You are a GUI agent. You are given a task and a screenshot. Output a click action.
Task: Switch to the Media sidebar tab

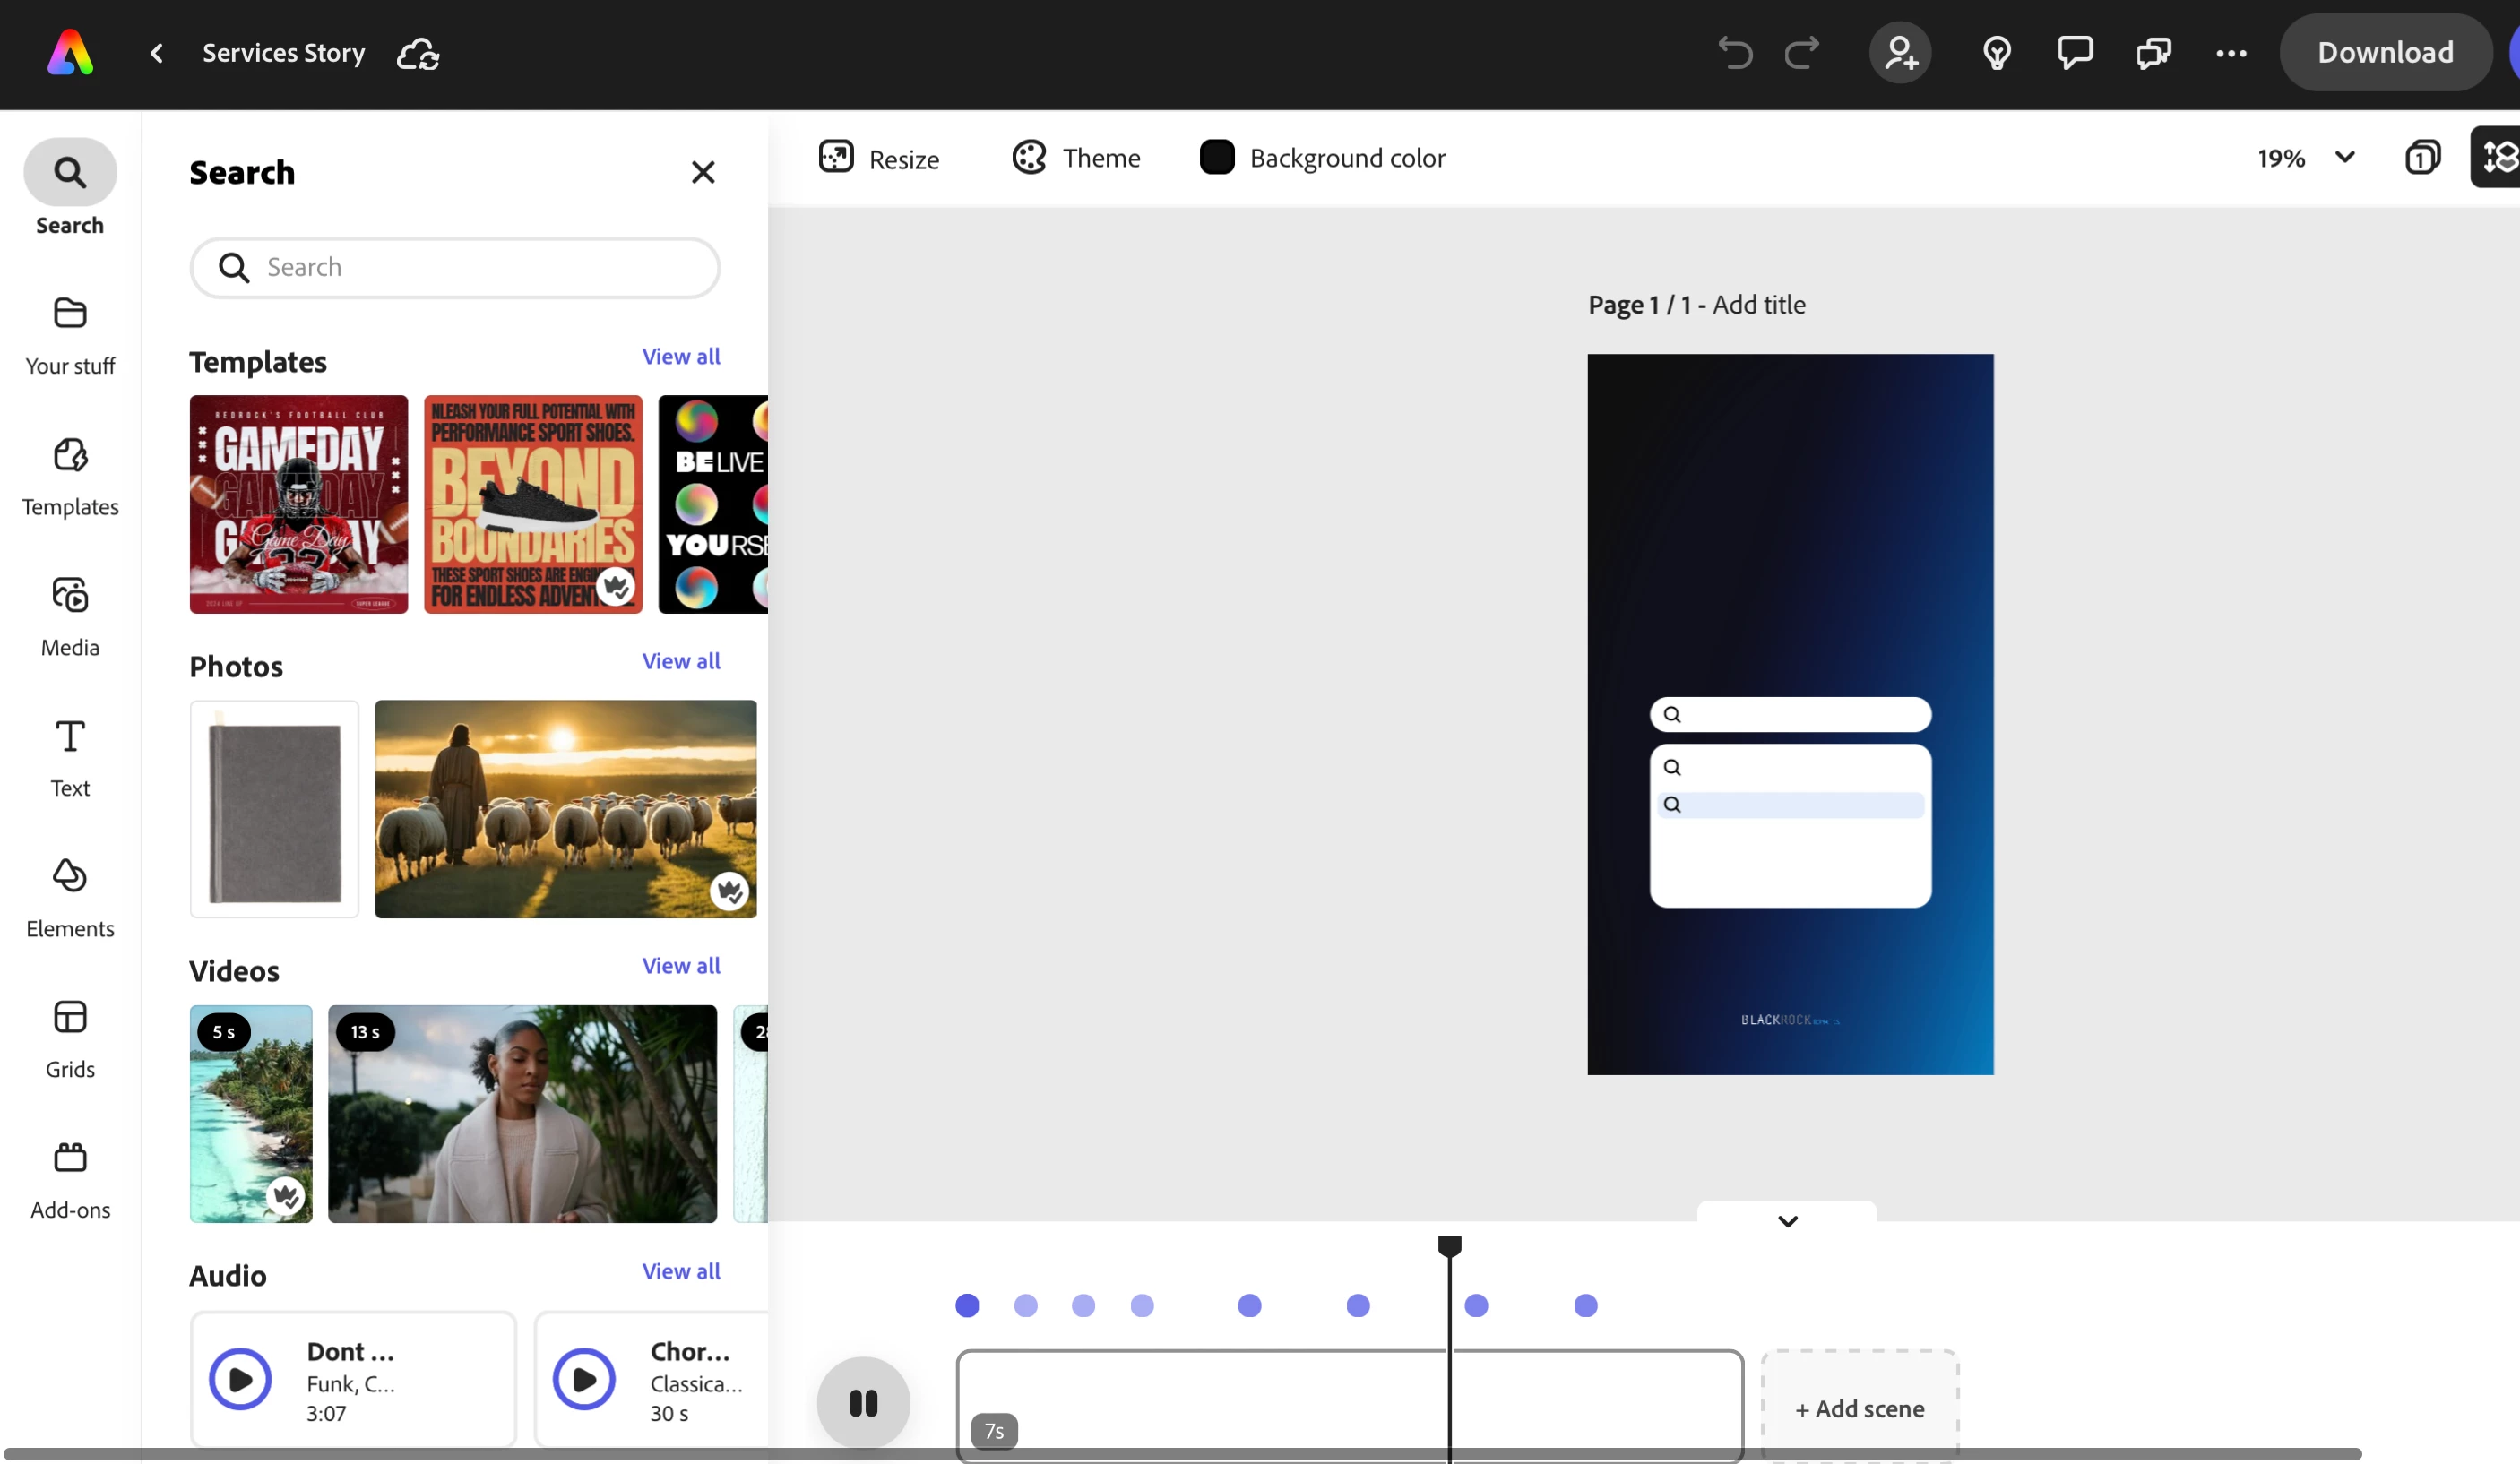[x=70, y=615]
